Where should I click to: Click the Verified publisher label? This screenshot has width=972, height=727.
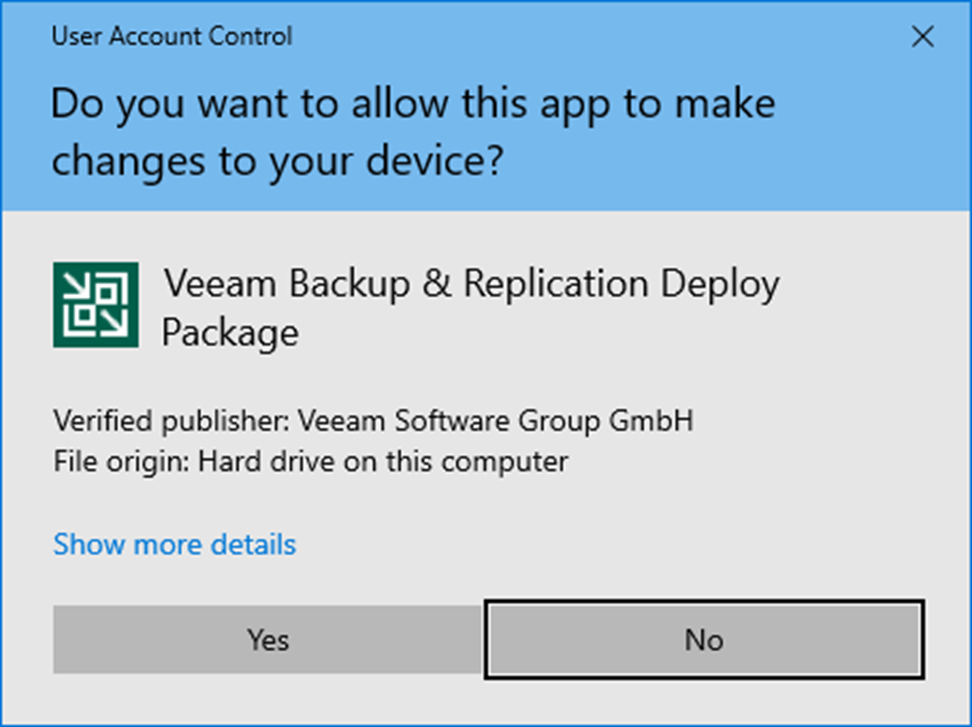pyautogui.click(x=172, y=421)
